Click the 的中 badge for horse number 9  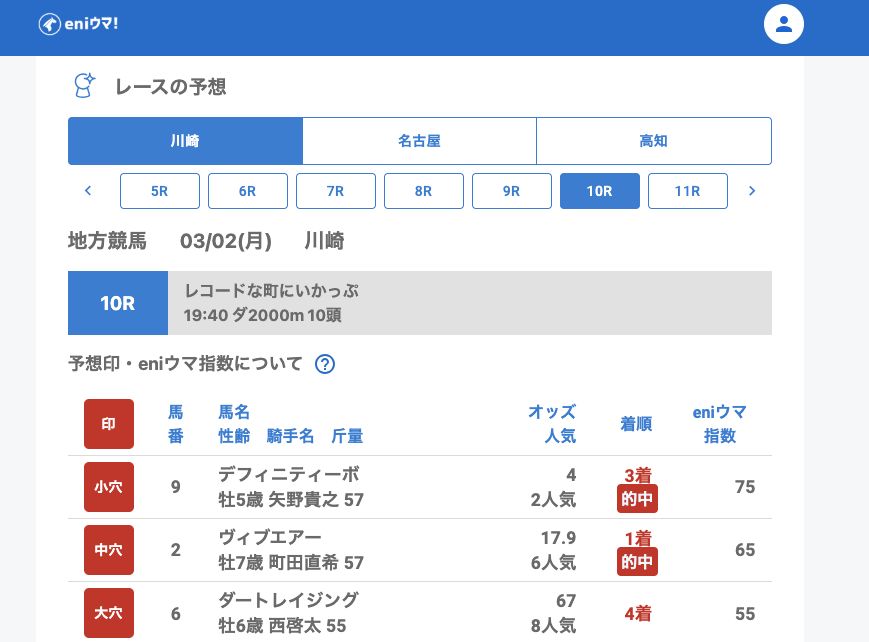pyautogui.click(x=637, y=498)
